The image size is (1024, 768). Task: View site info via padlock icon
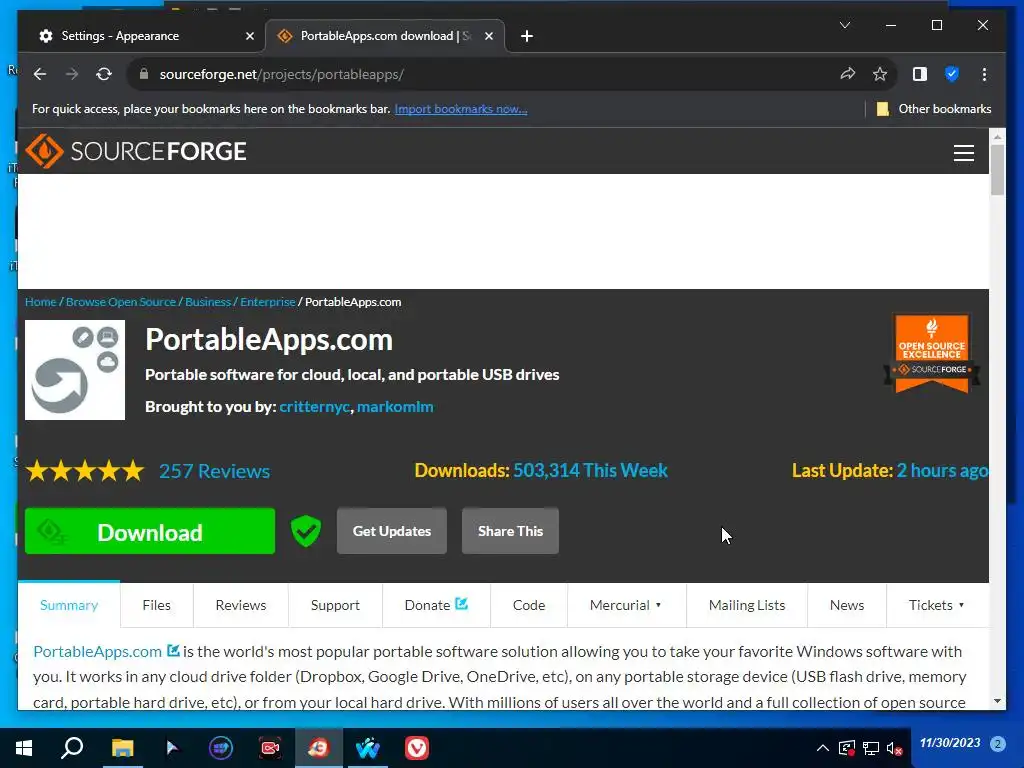(144, 74)
